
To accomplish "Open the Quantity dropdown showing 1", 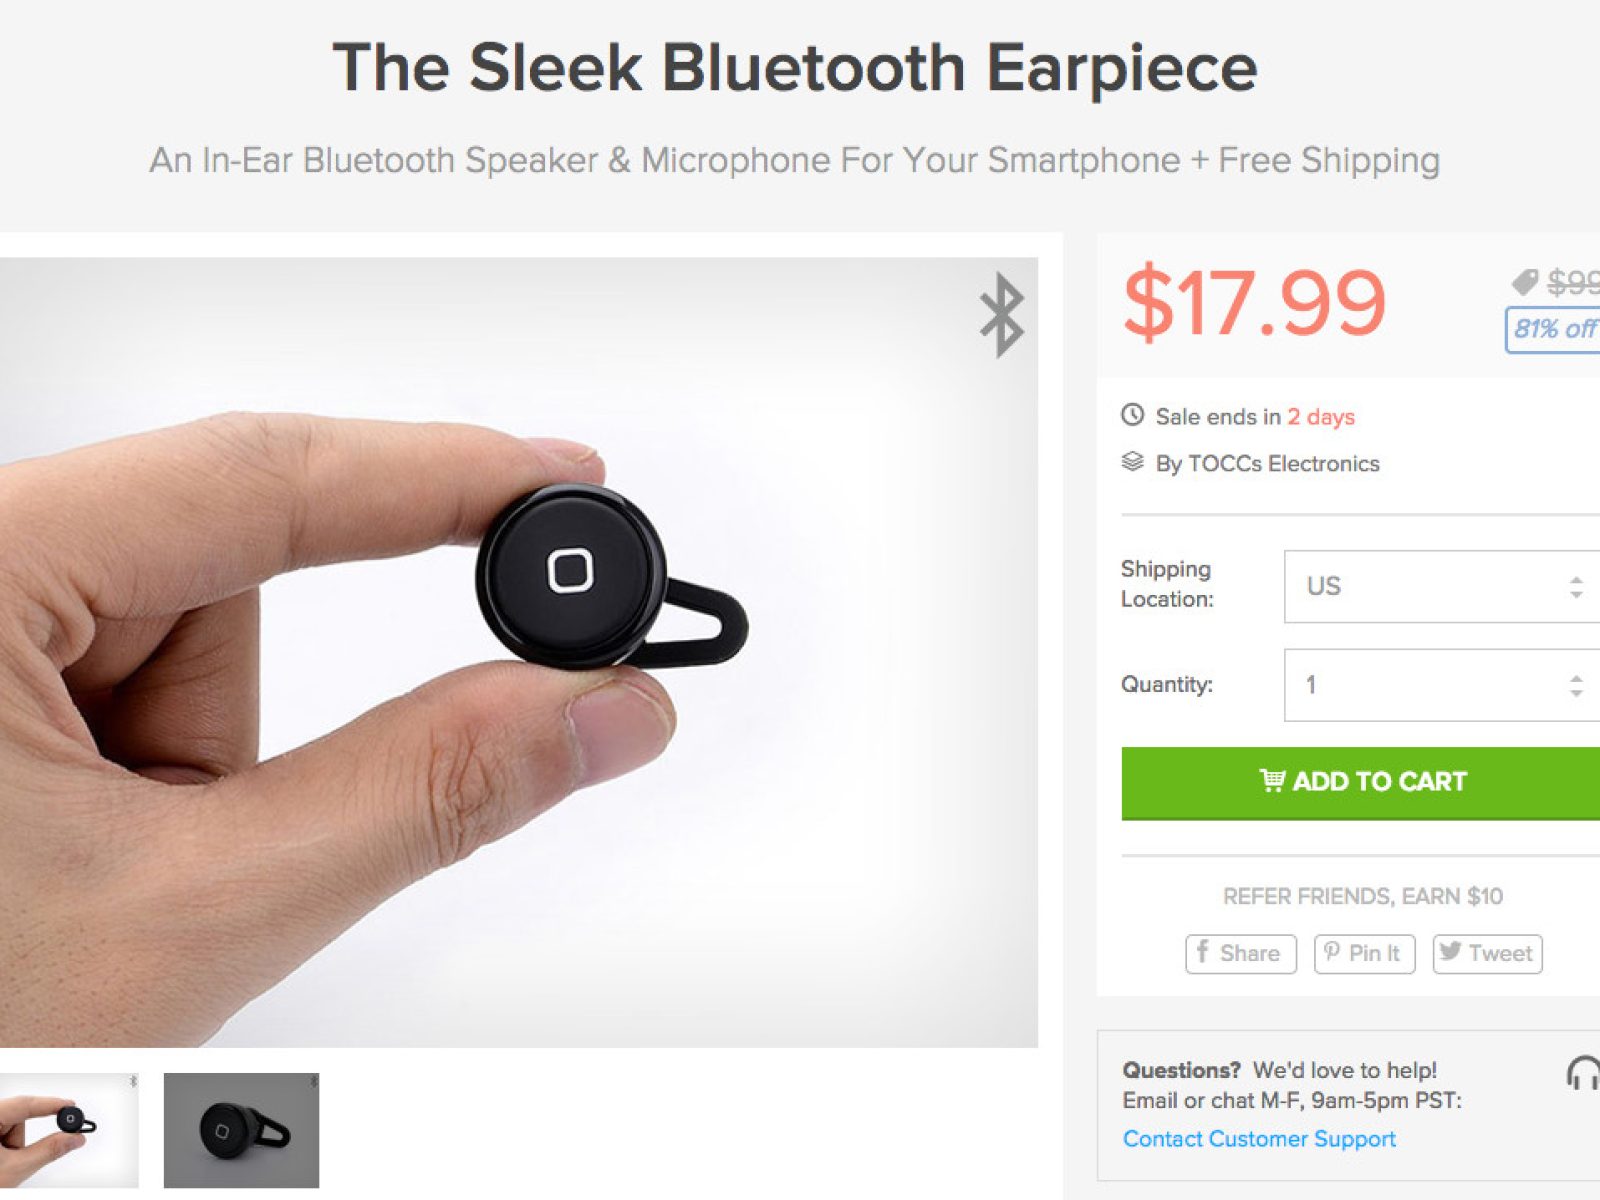I will tap(1442, 685).
